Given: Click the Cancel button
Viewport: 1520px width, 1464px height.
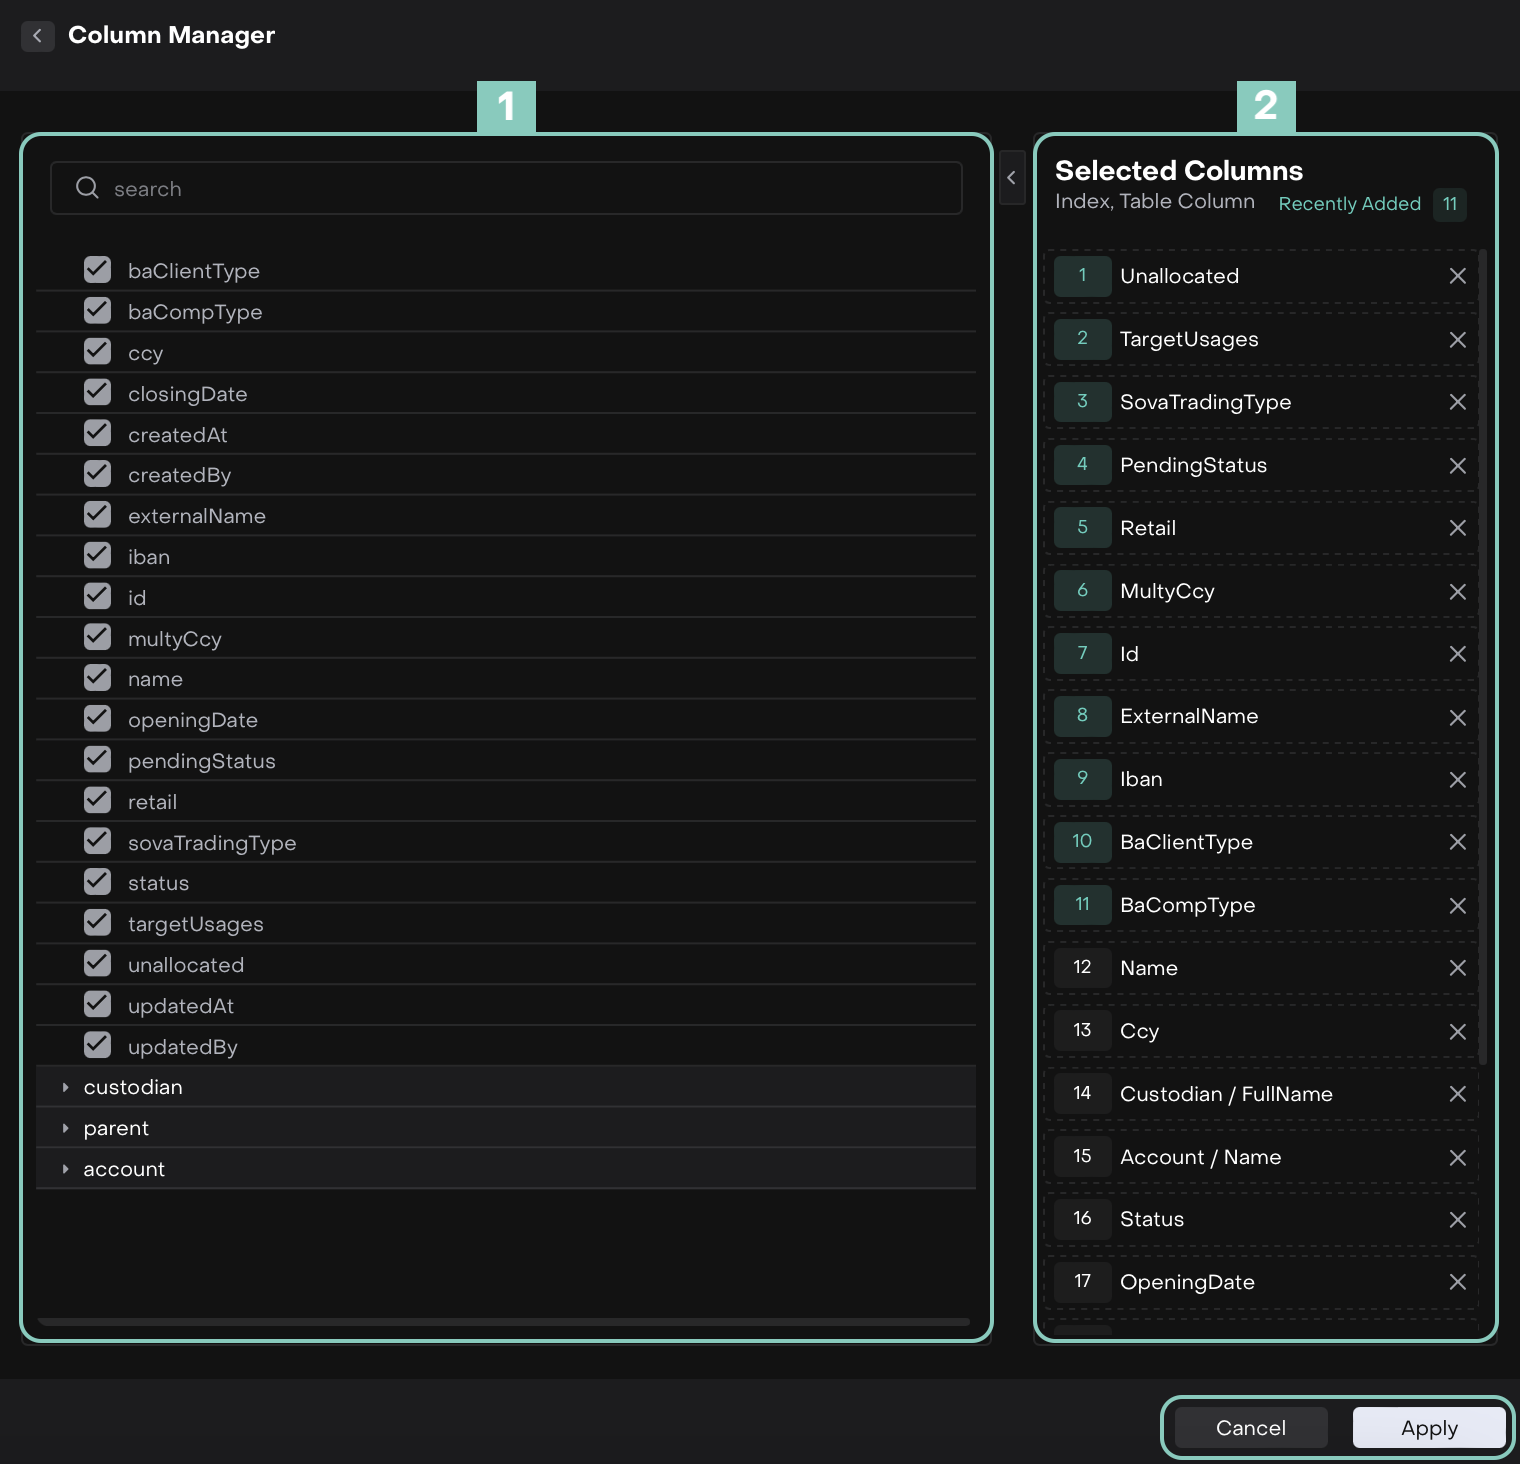Looking at the screenshot, I should (1250, 1428).
